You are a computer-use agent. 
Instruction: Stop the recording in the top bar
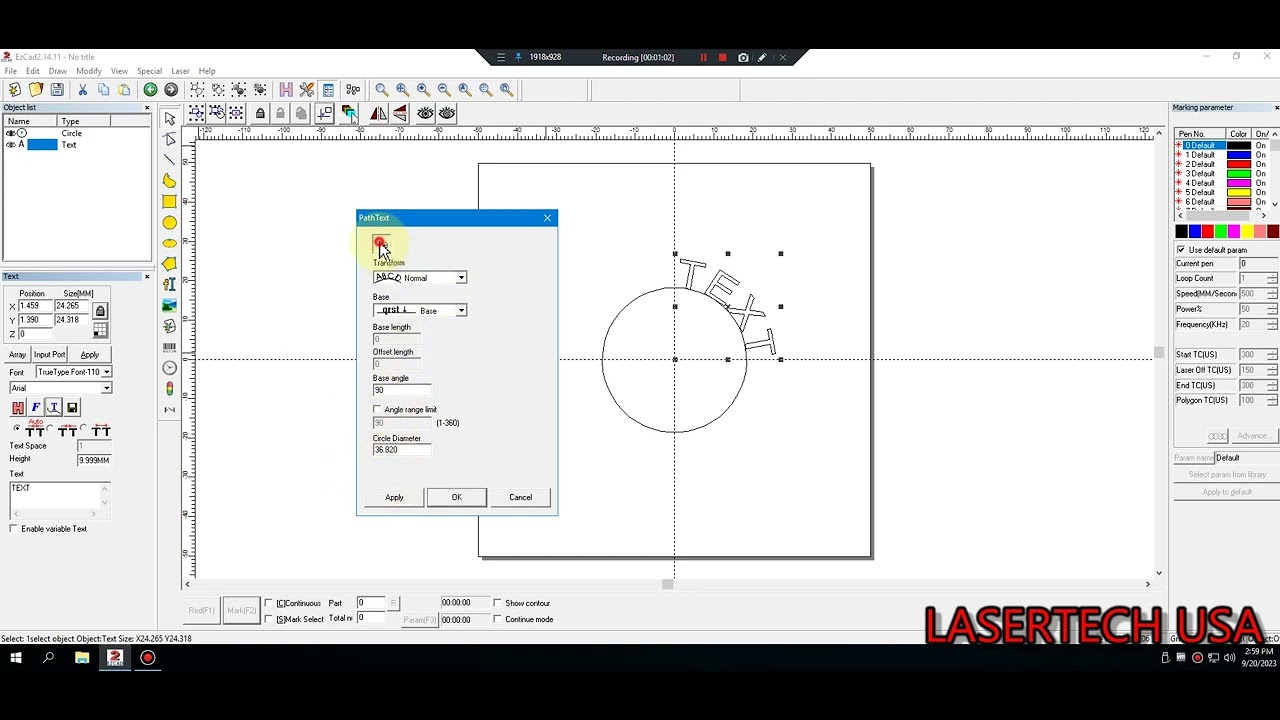point(722,58)
